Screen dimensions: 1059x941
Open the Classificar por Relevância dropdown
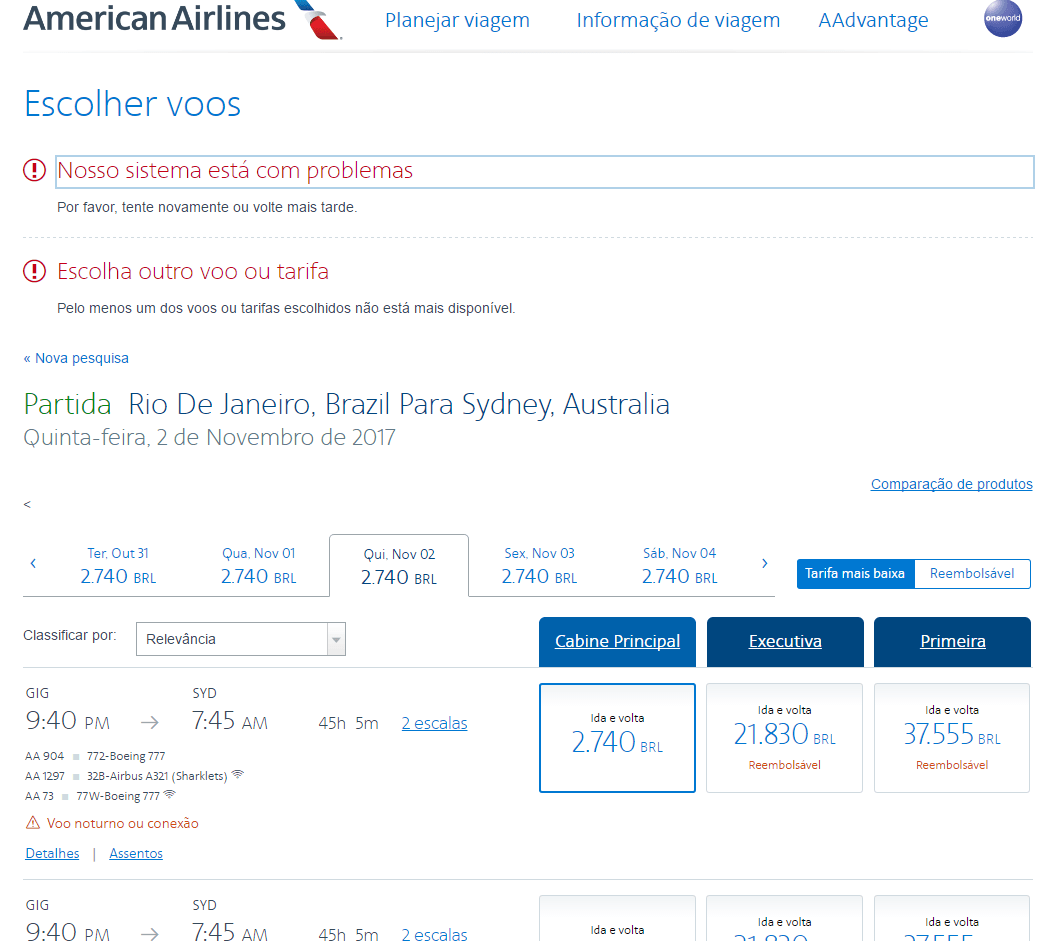coord(241,639)
